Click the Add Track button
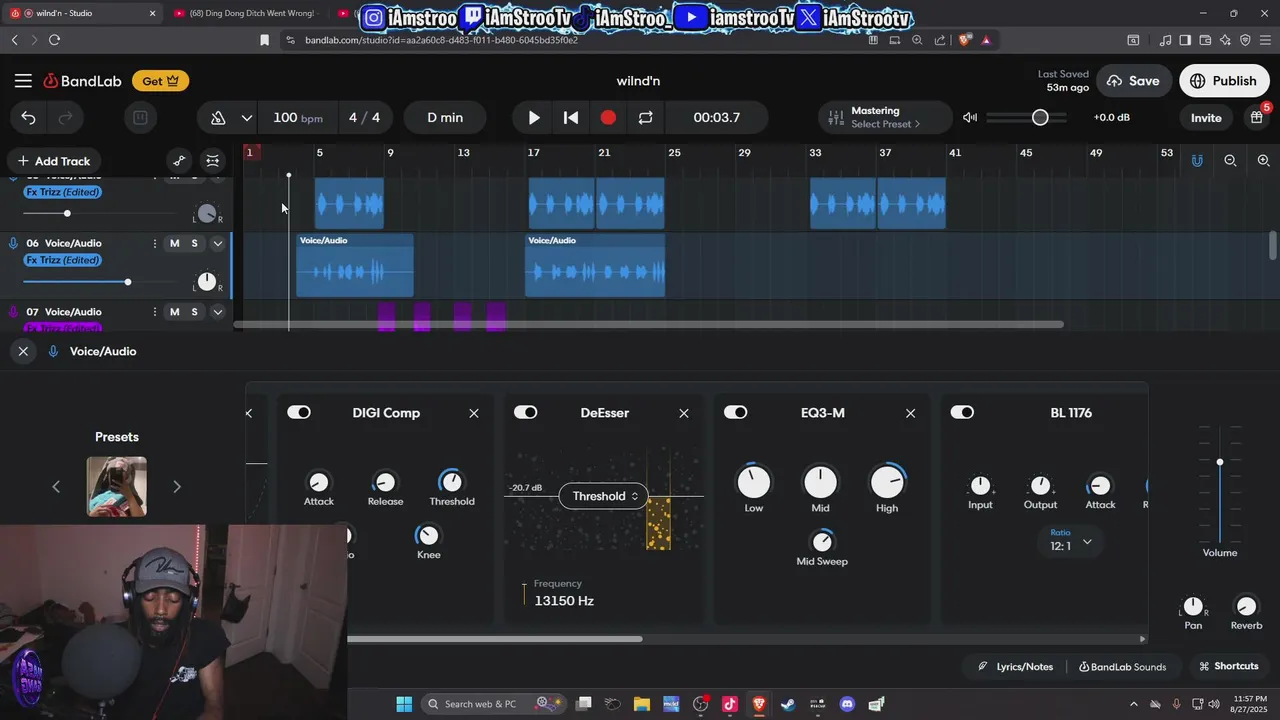The width and height of the screenshot is (1280, 720). click(x=54, y=161)
